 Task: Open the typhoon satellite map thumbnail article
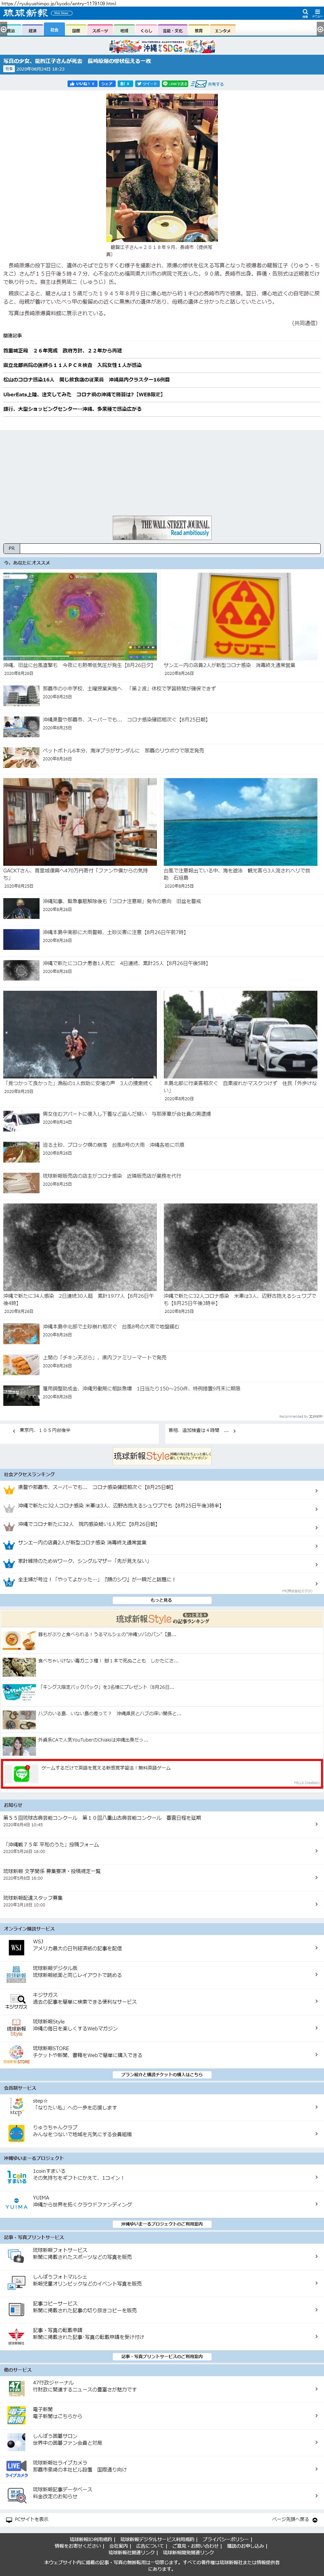pyautogui.click(x=80, y=616)
